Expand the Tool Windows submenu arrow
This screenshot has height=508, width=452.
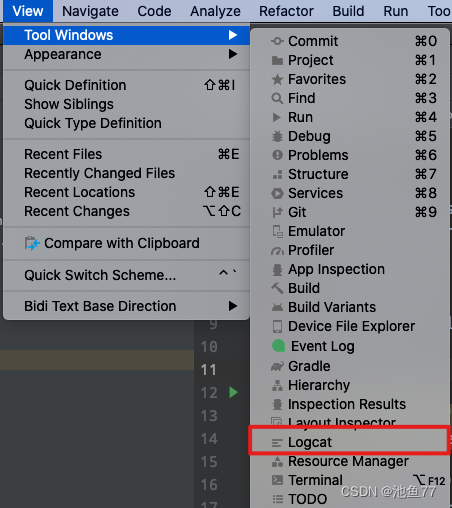click(233, 35)
